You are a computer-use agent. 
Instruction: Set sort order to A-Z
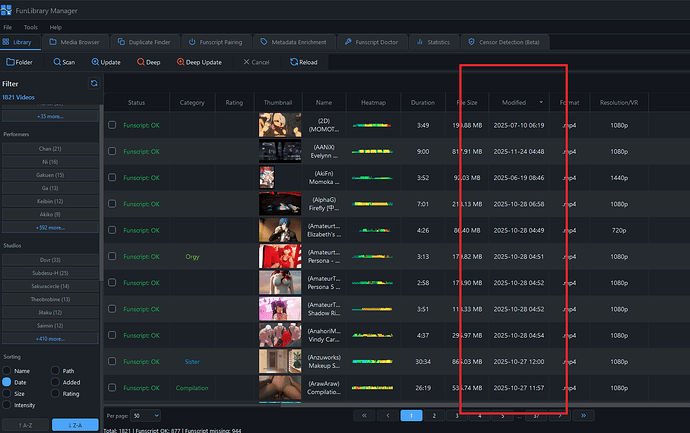(26, 425)
